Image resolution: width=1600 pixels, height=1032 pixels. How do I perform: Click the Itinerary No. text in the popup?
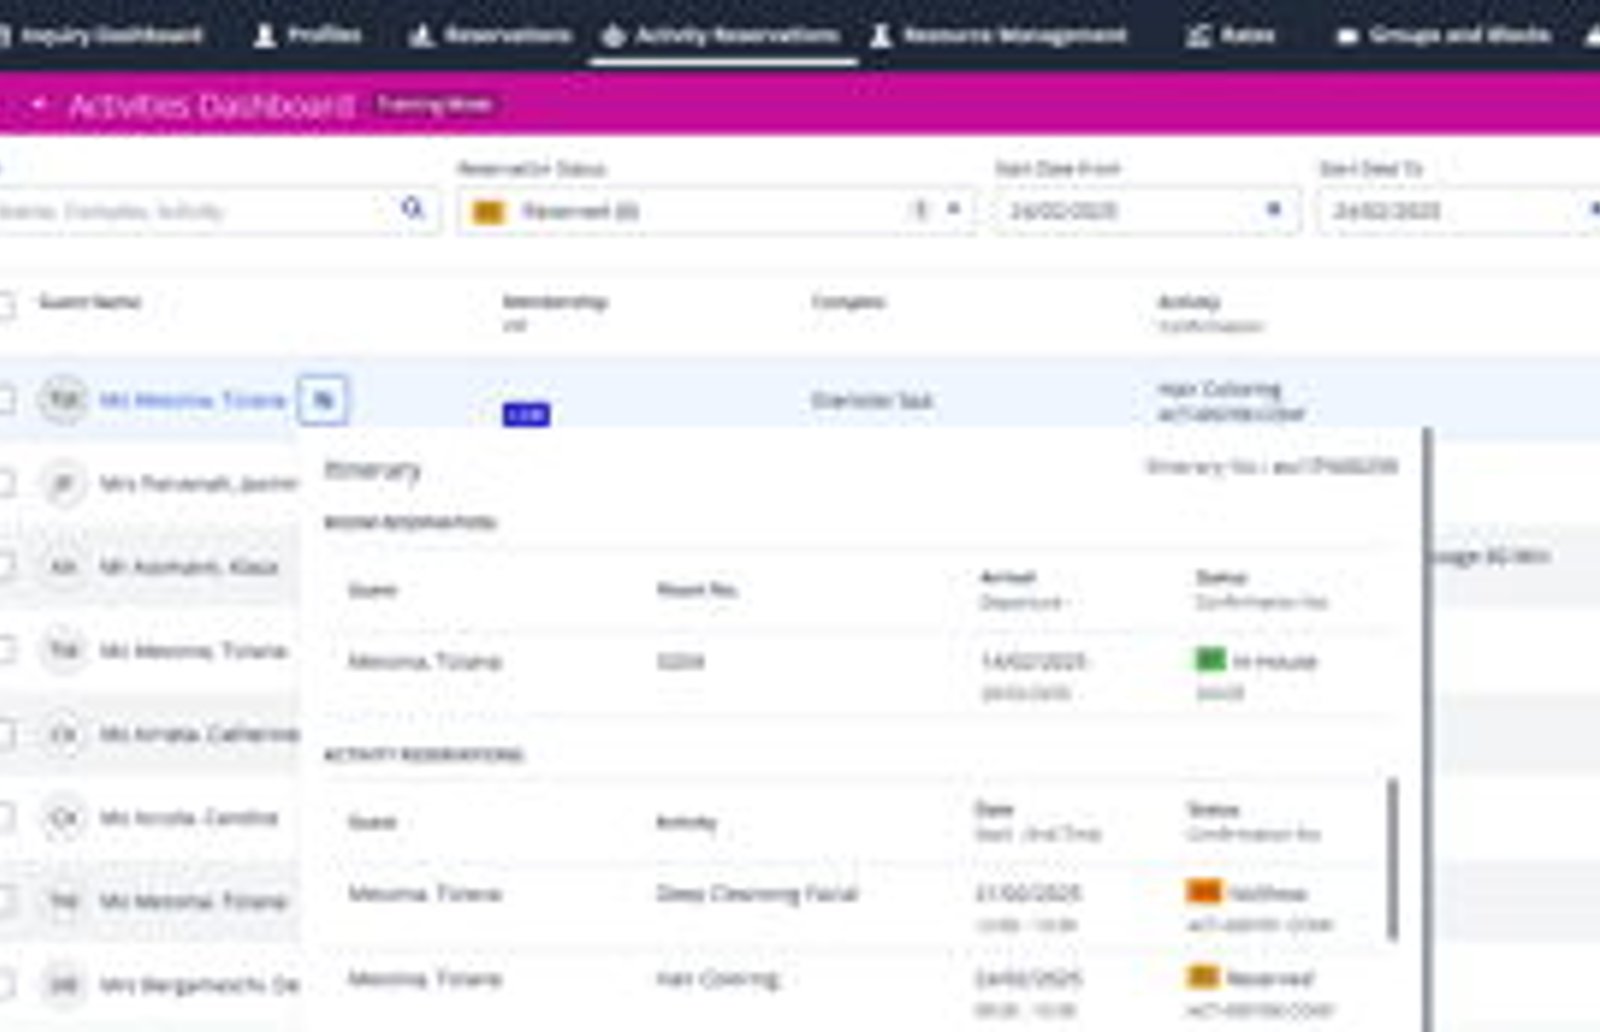pos(1271,467)
